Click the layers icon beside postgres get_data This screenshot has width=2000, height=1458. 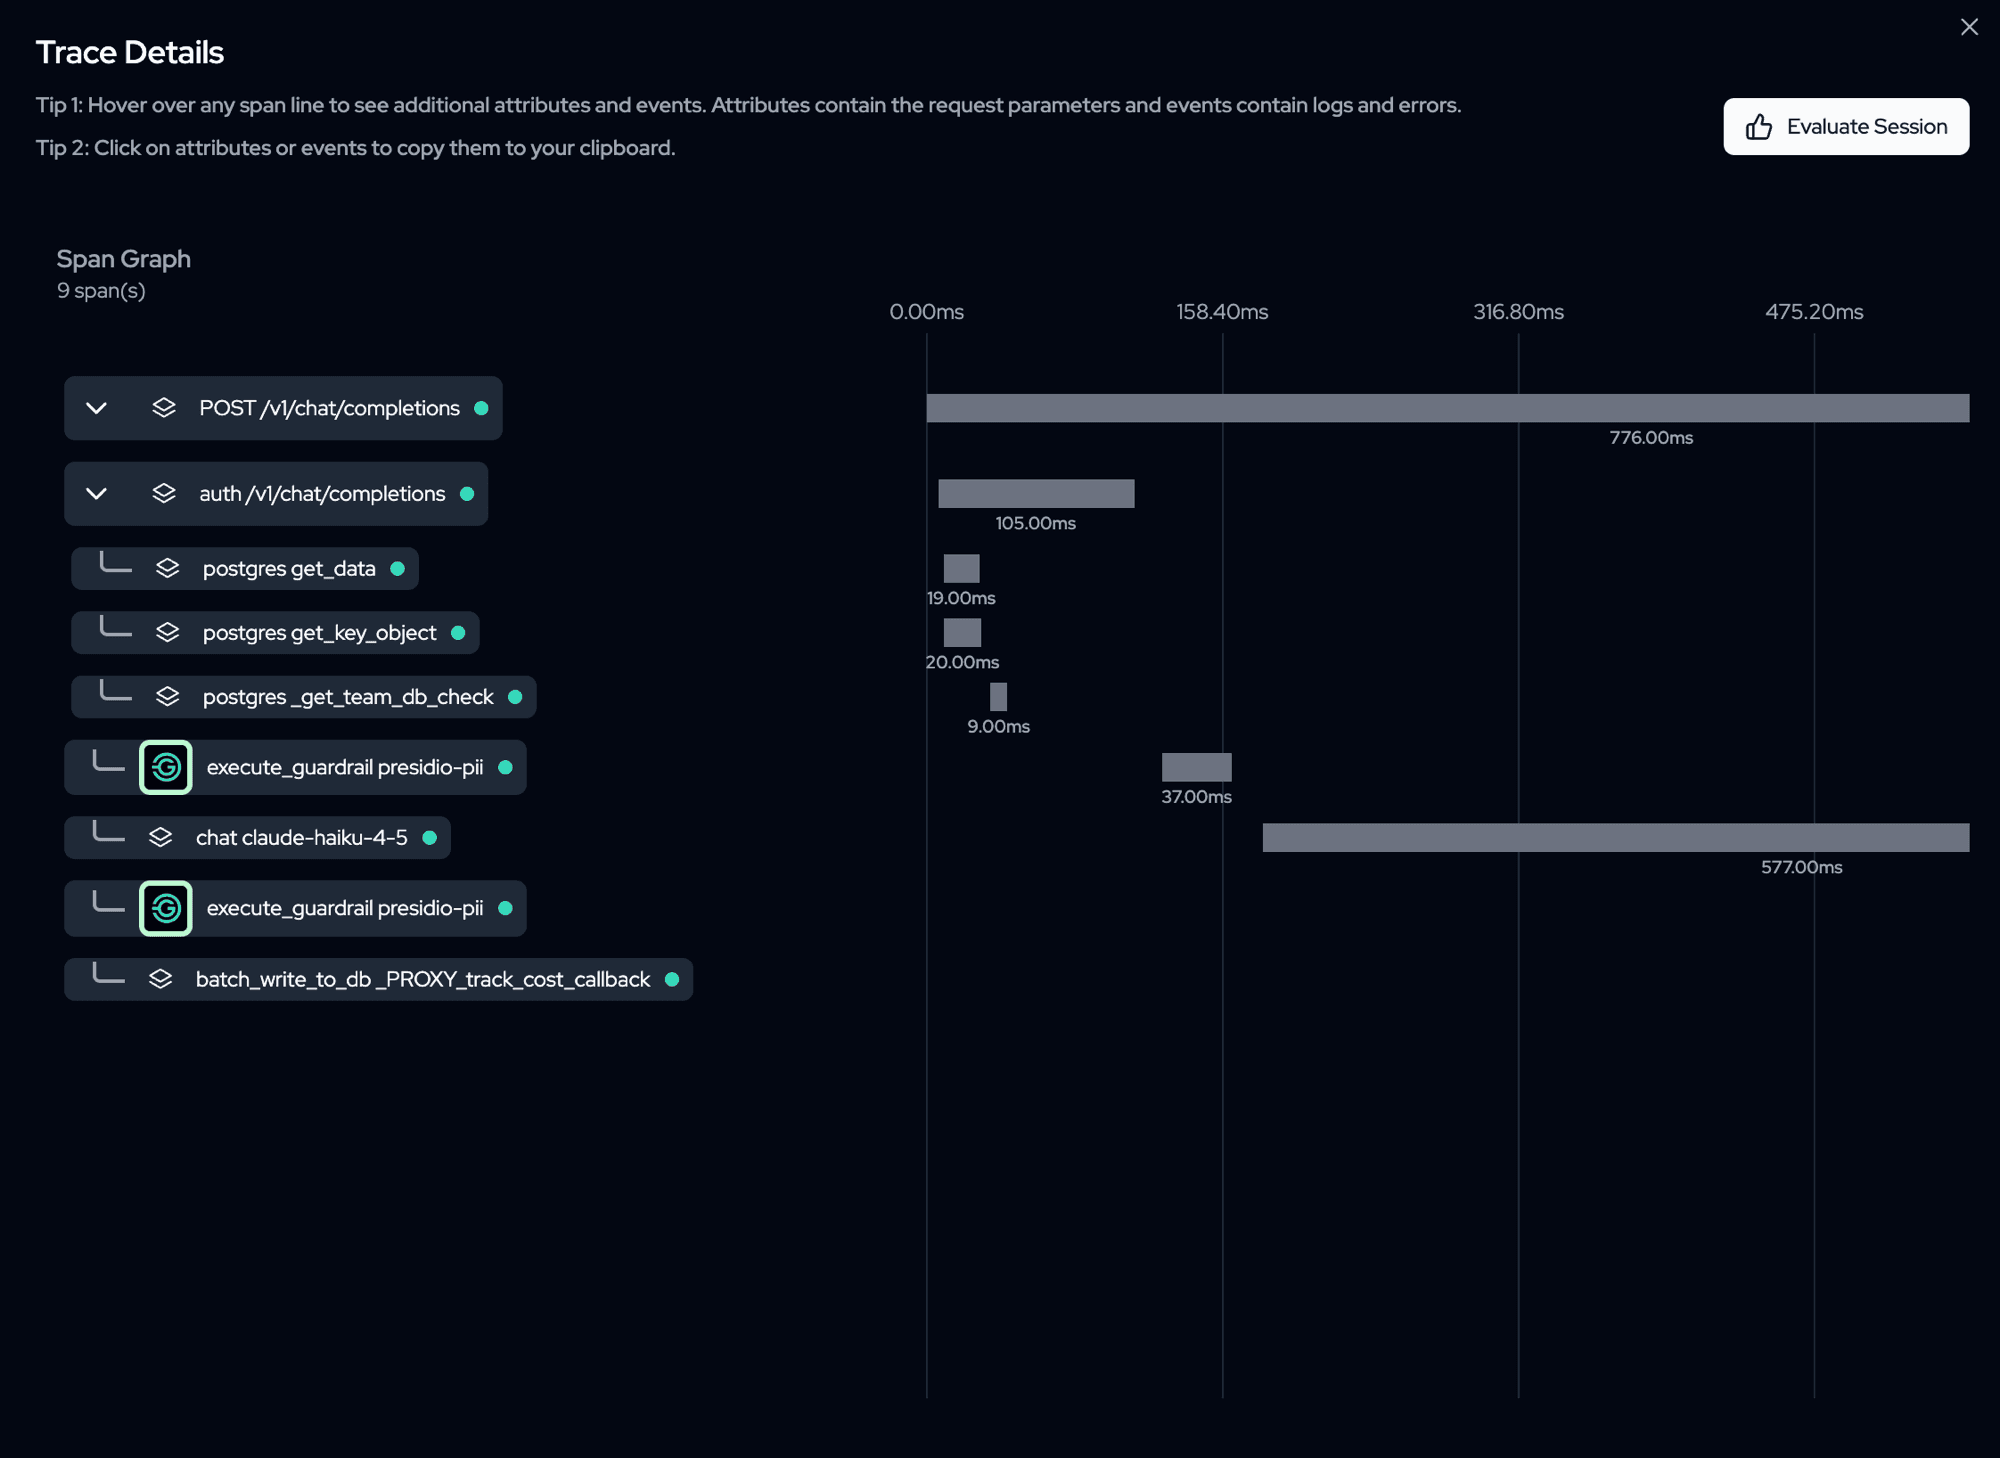(x=167, y=569)
